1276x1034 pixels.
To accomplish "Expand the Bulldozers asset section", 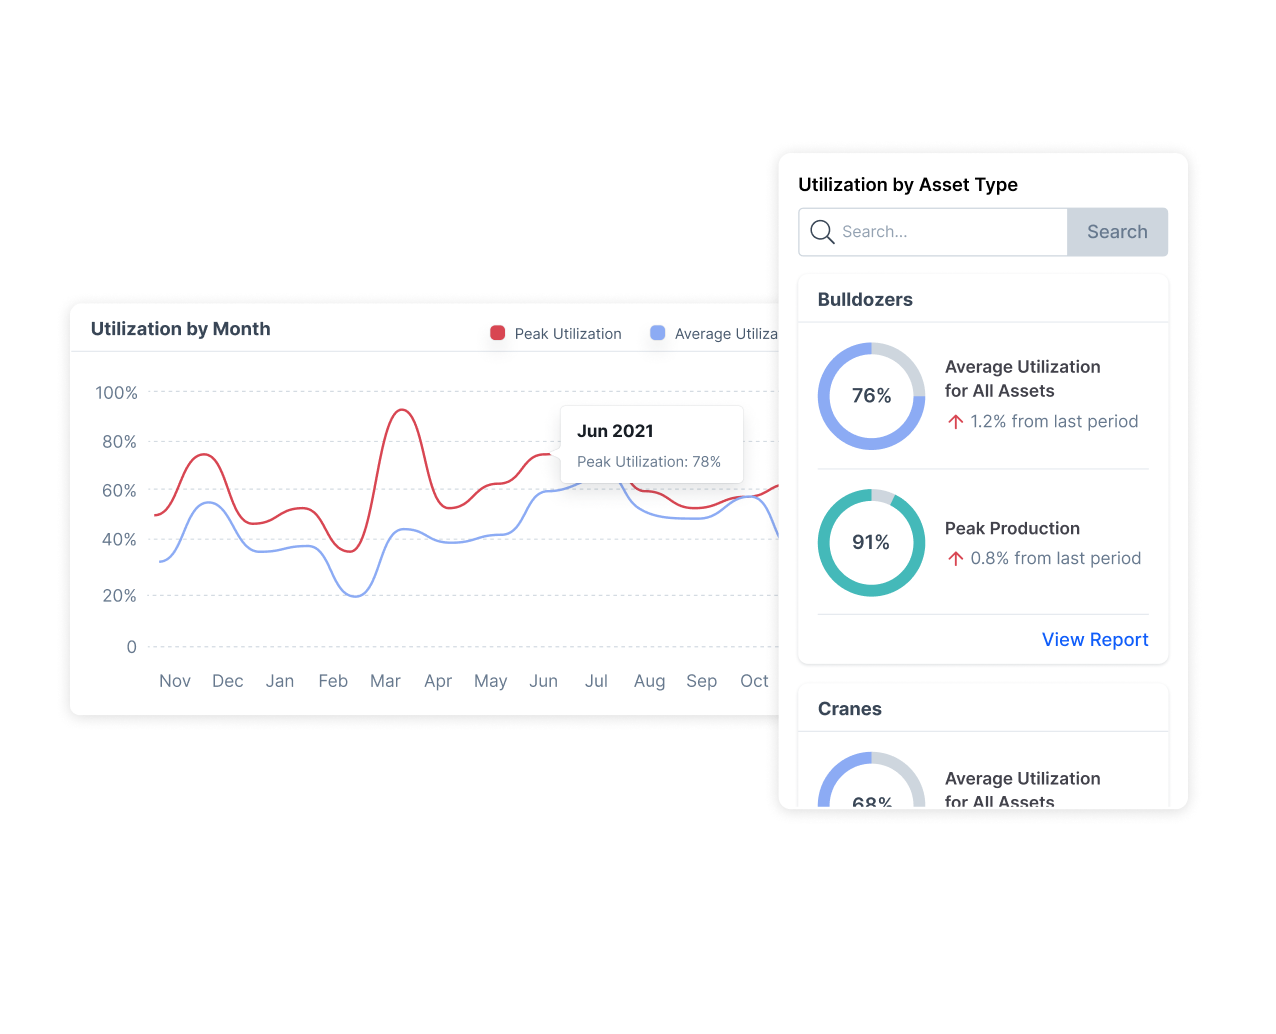I will [865, 299].
